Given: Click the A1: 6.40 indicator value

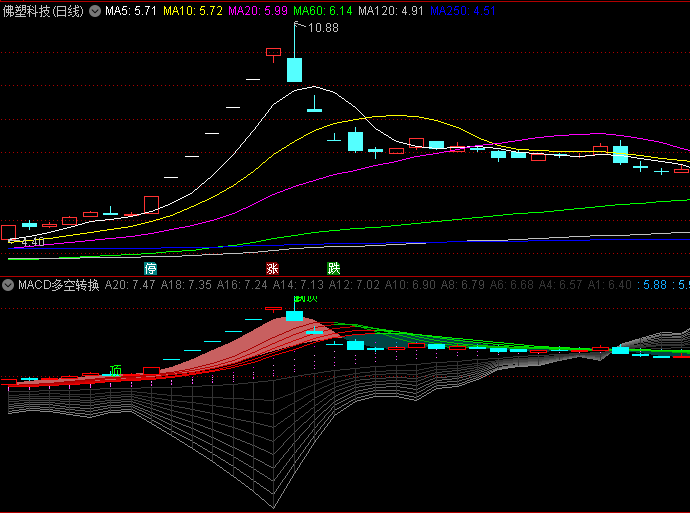Looking at the screenshot, I should click(x=609, y=285).
